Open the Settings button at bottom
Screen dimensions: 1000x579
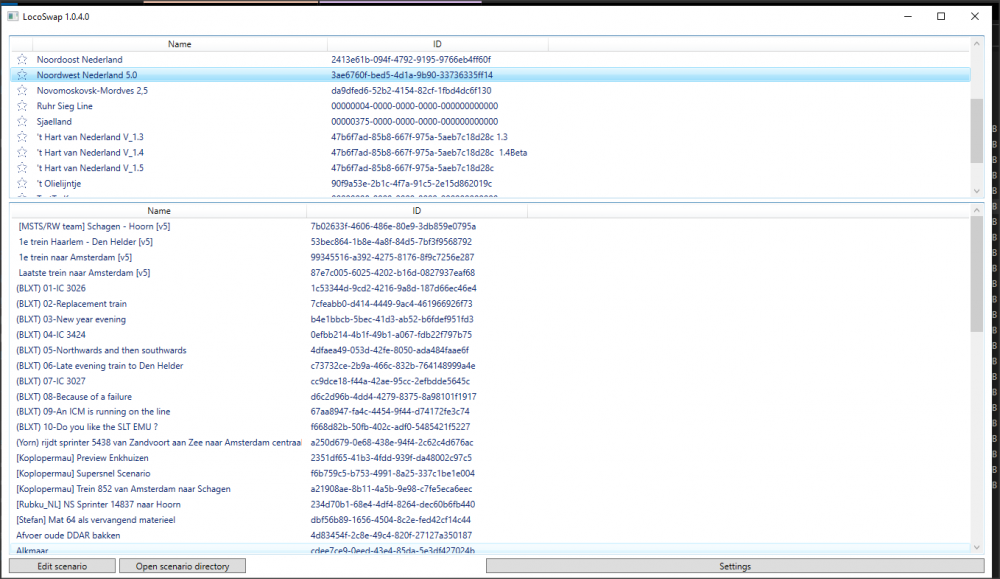click(x=734, y=566)
